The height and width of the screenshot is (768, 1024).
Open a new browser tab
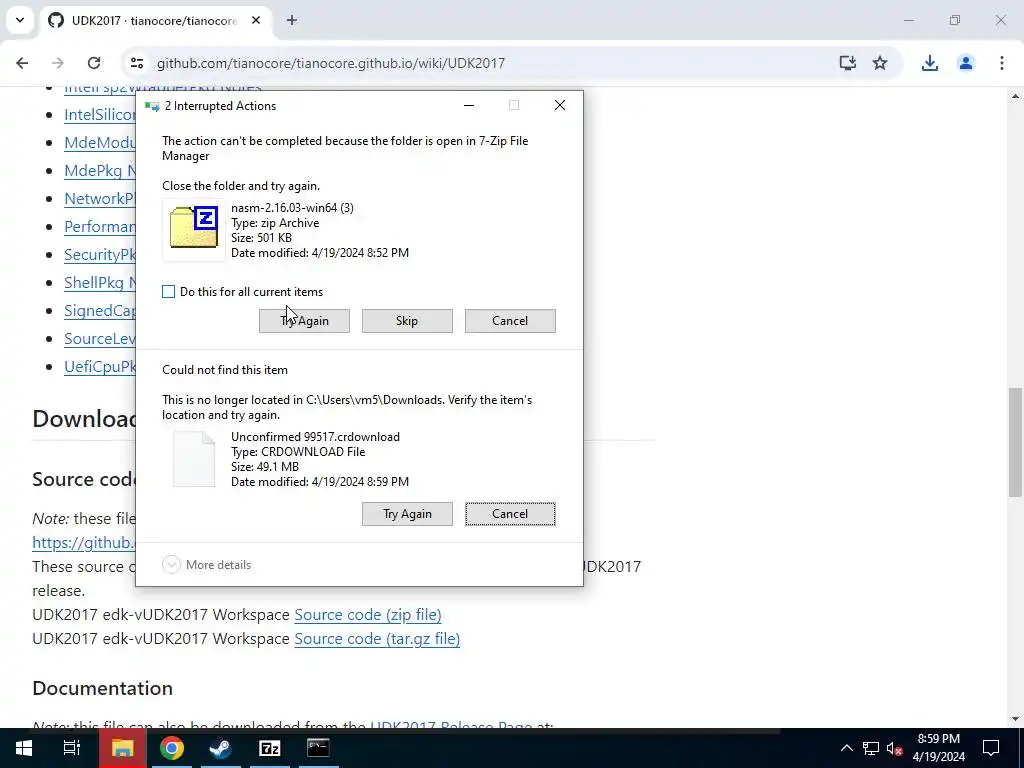pyautogui.click(x=292, y=20)
